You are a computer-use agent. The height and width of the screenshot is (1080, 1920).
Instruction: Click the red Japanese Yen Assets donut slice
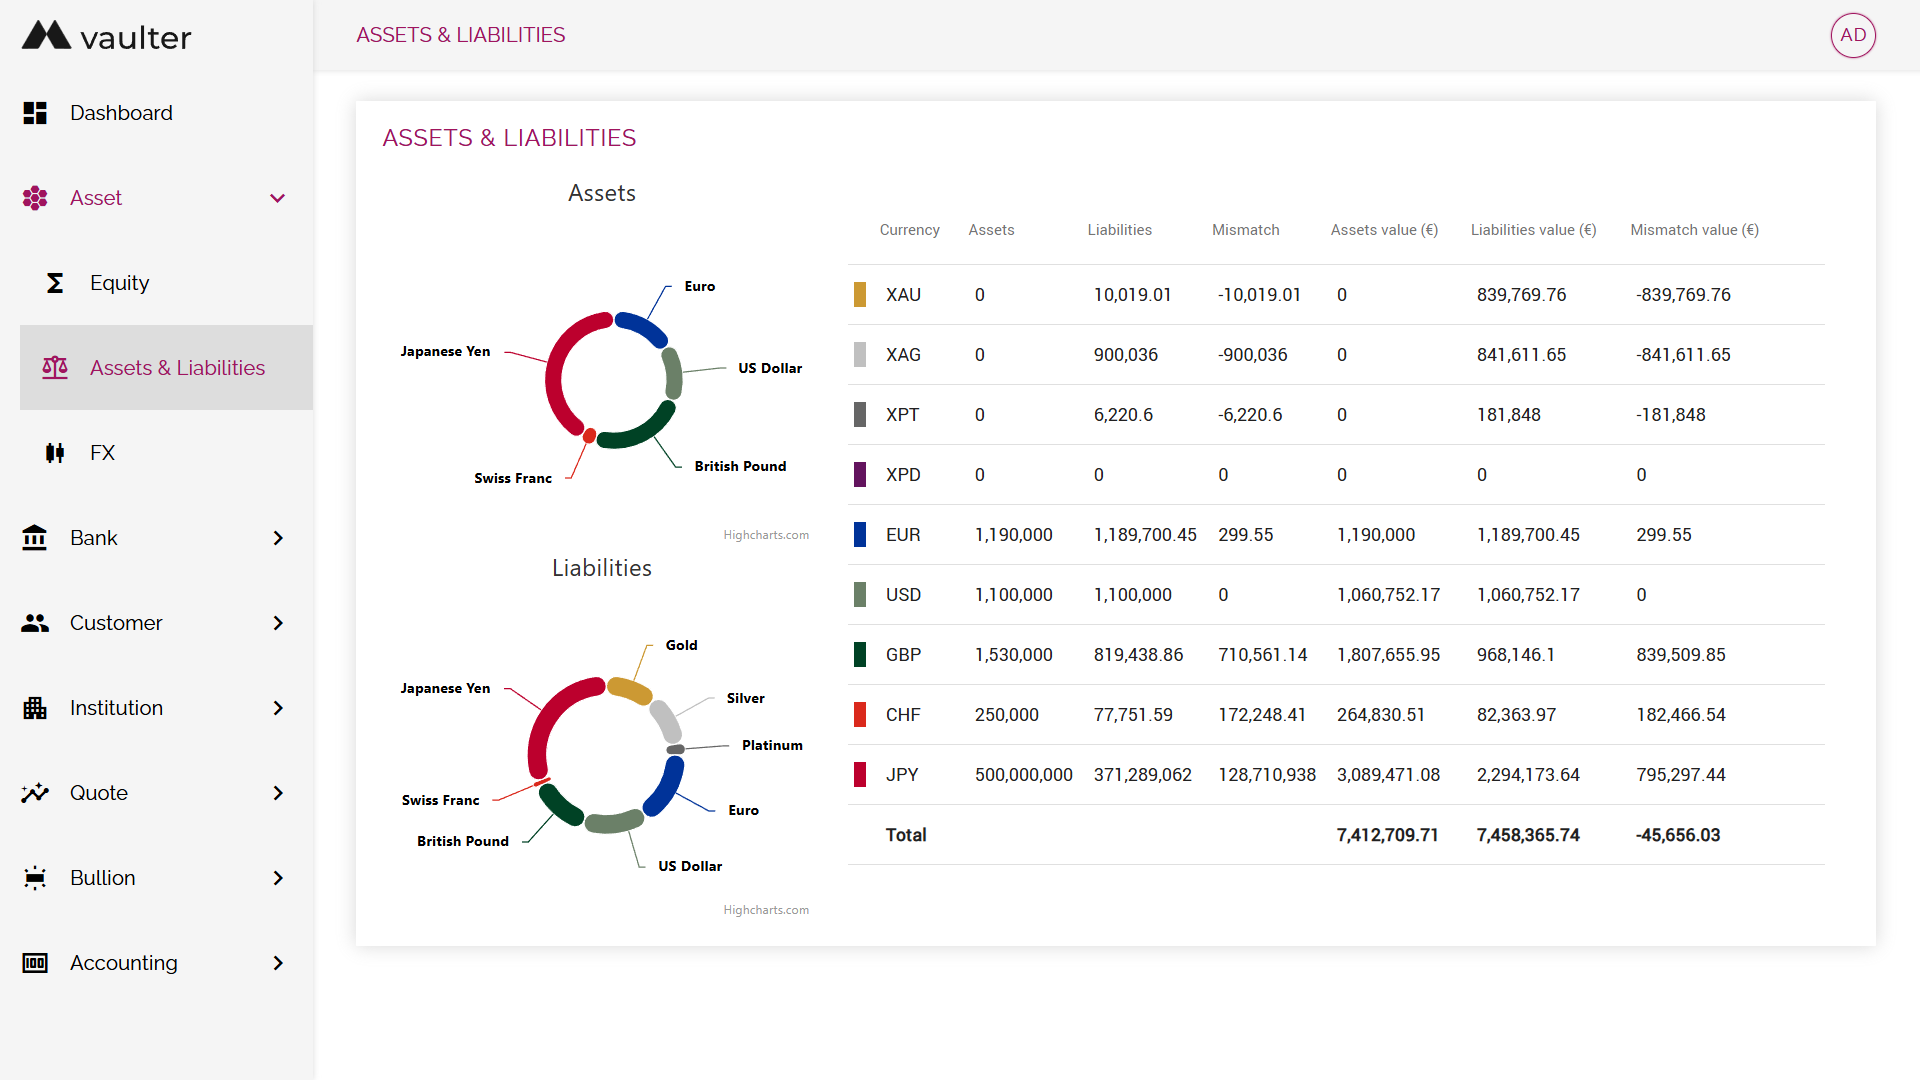tap(556, 372)
